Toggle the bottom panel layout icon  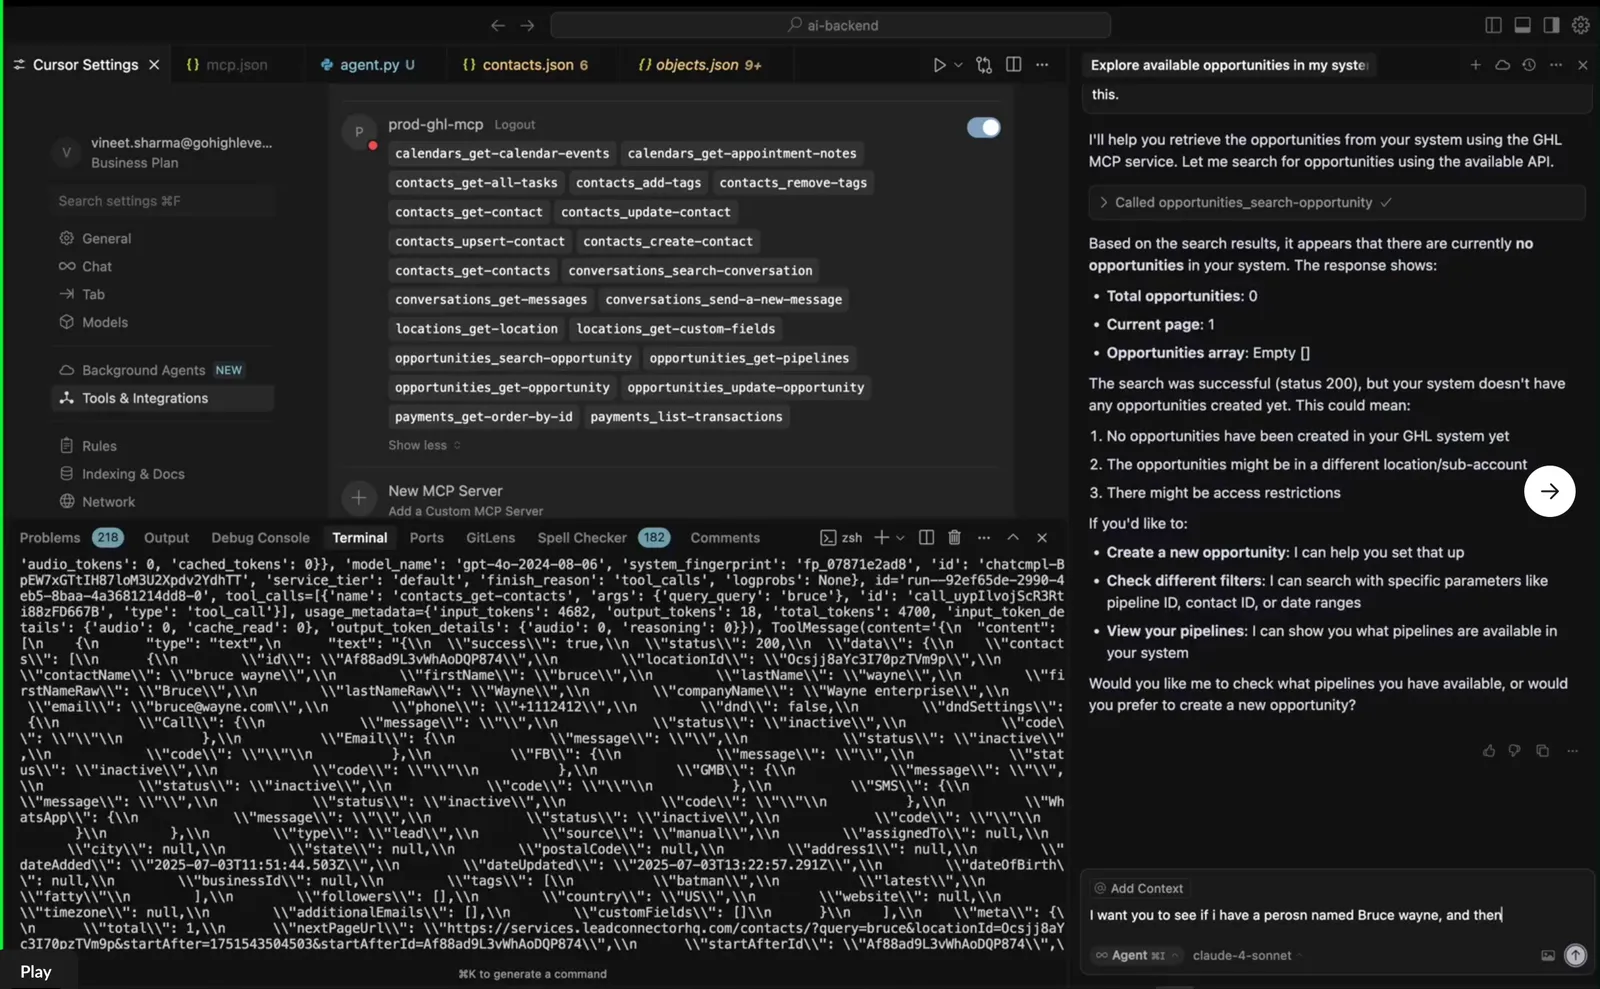(x=1522, y=25)
